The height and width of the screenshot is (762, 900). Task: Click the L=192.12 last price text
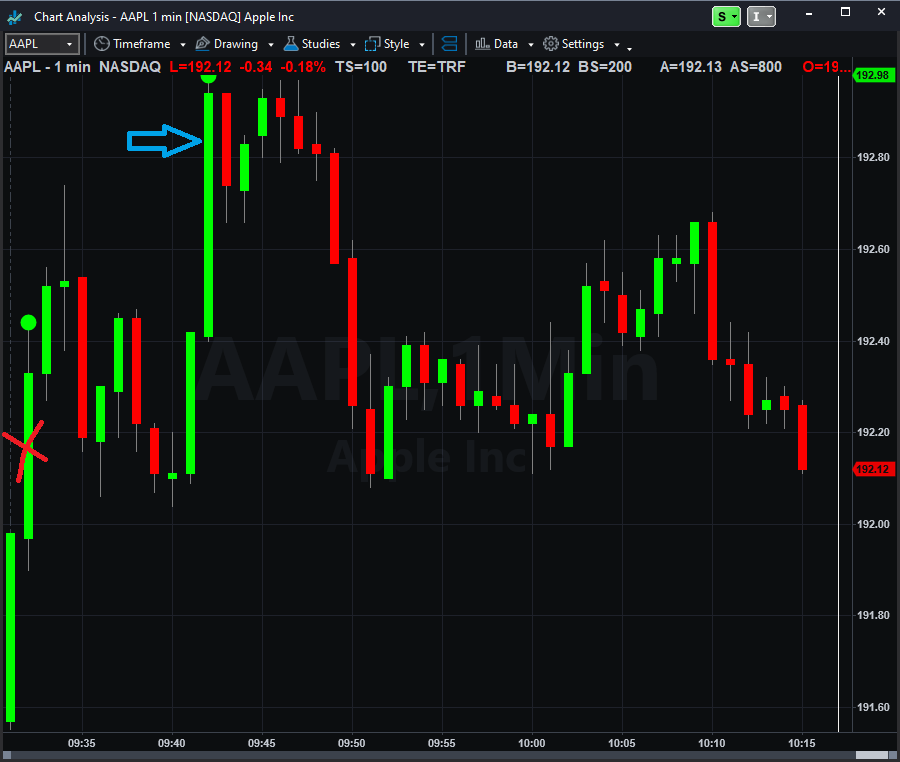coord(200,67)
